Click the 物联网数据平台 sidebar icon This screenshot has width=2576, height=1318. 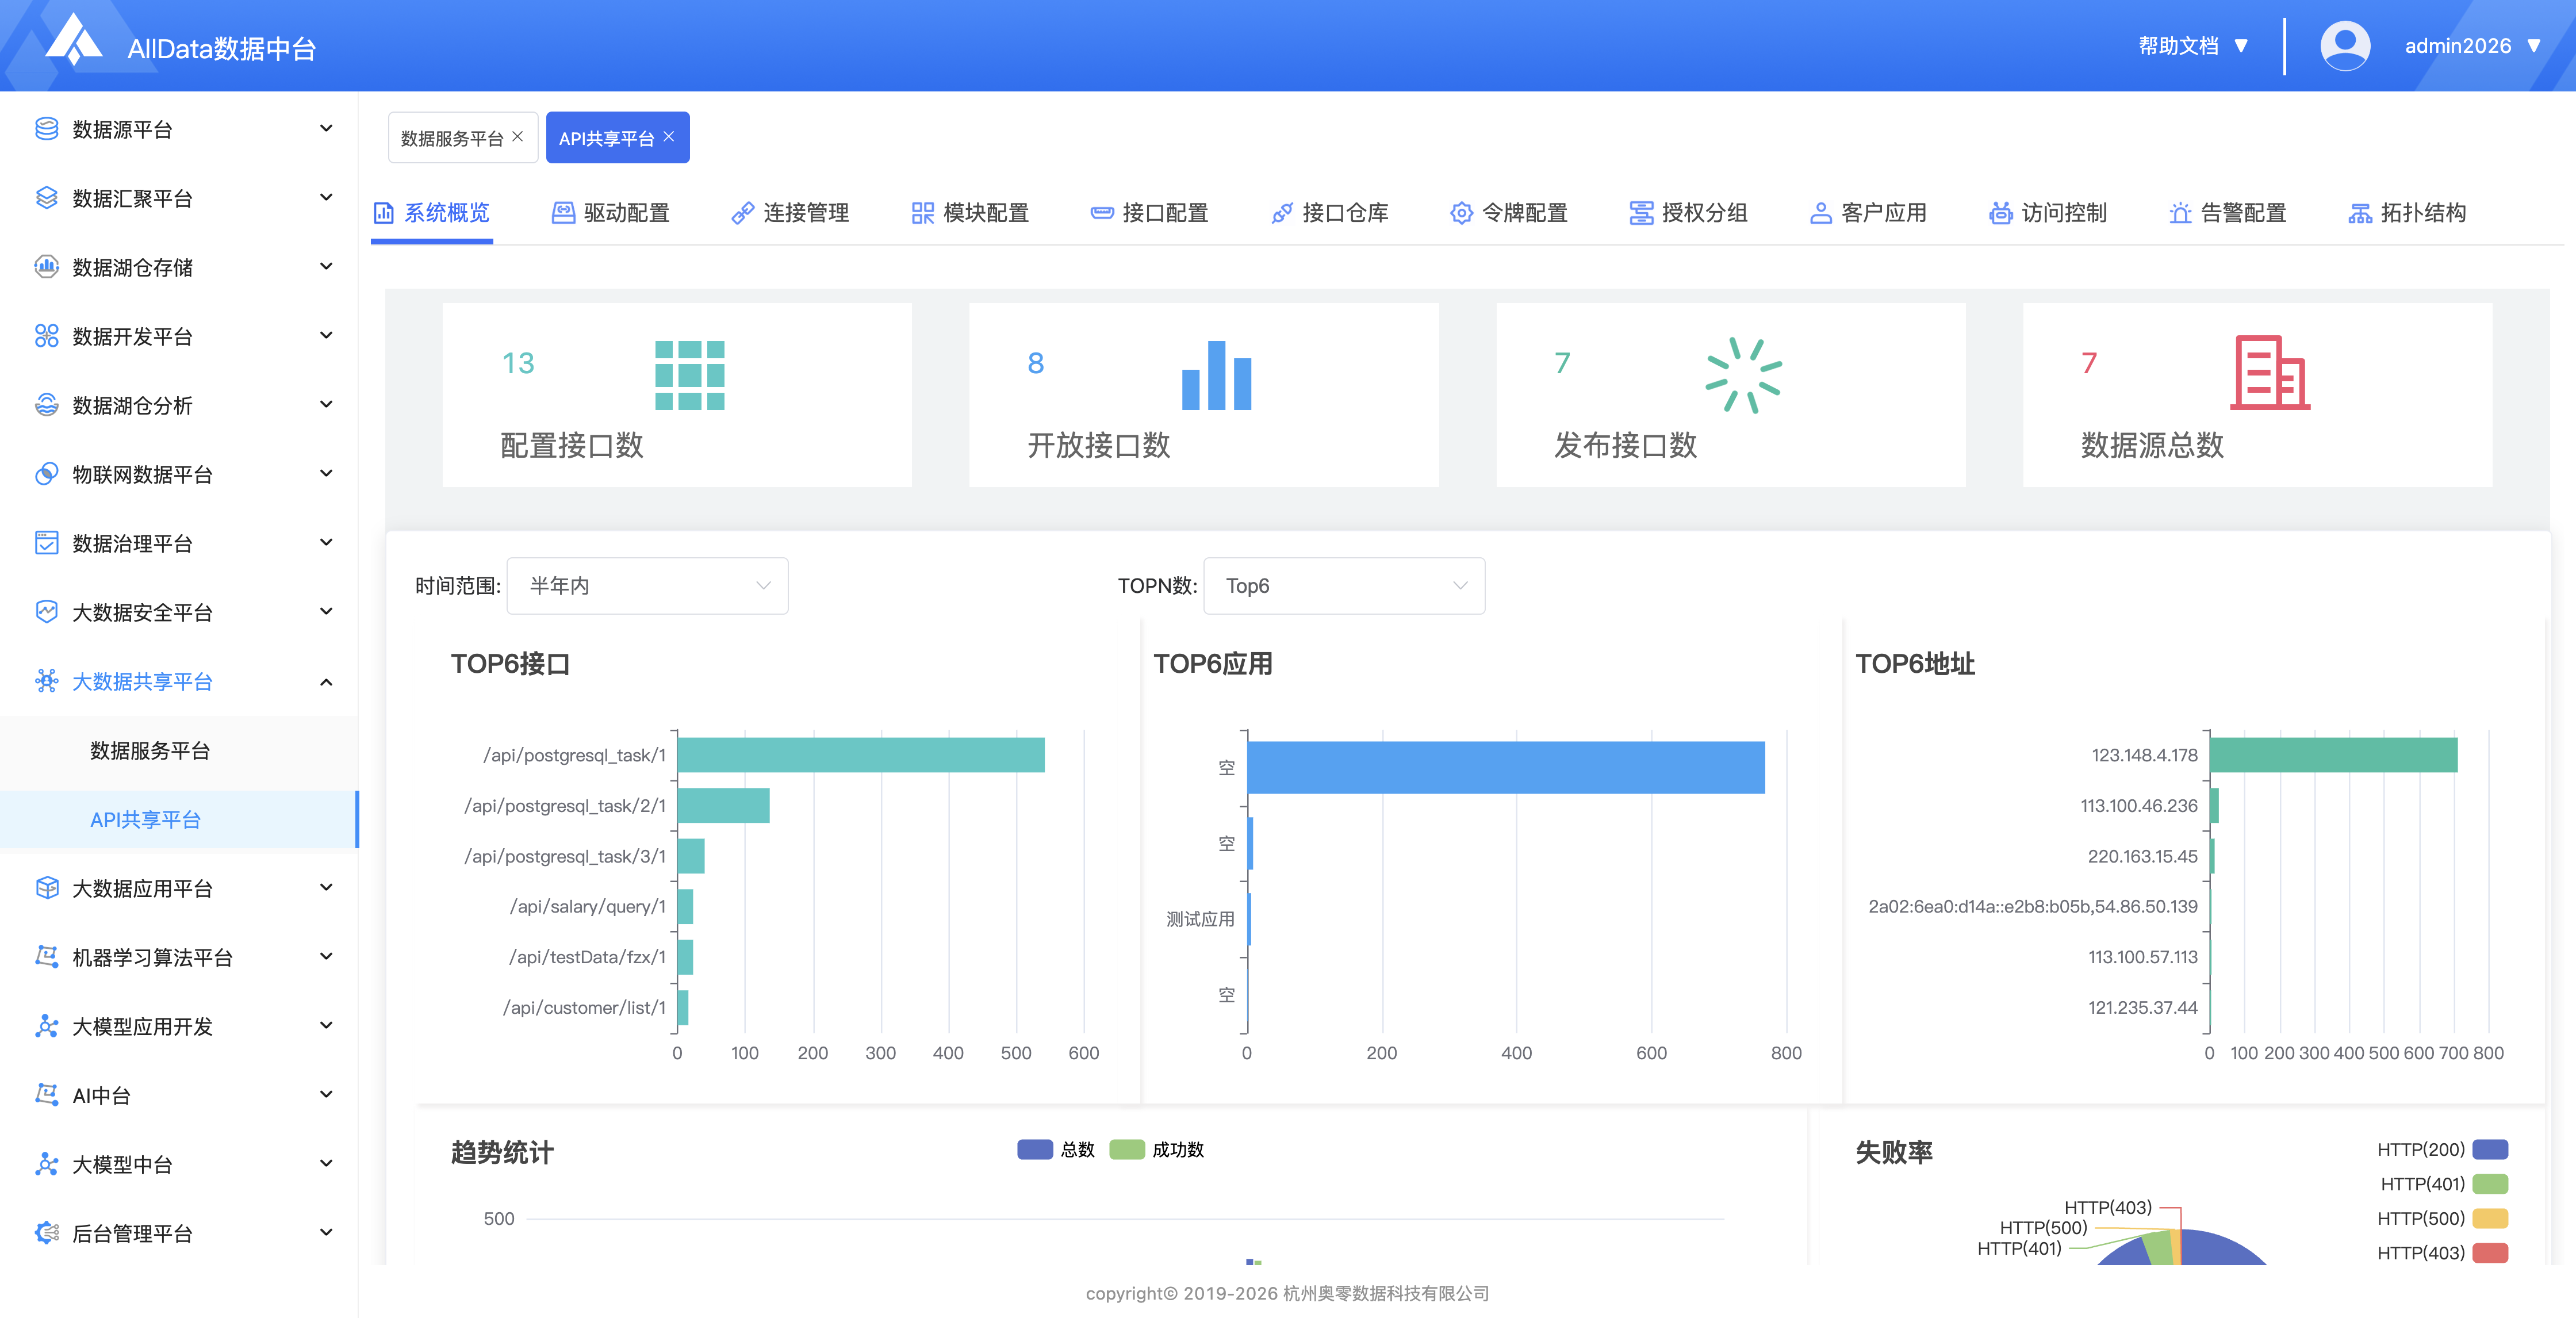pyautogui.click(x=46, y=474)
